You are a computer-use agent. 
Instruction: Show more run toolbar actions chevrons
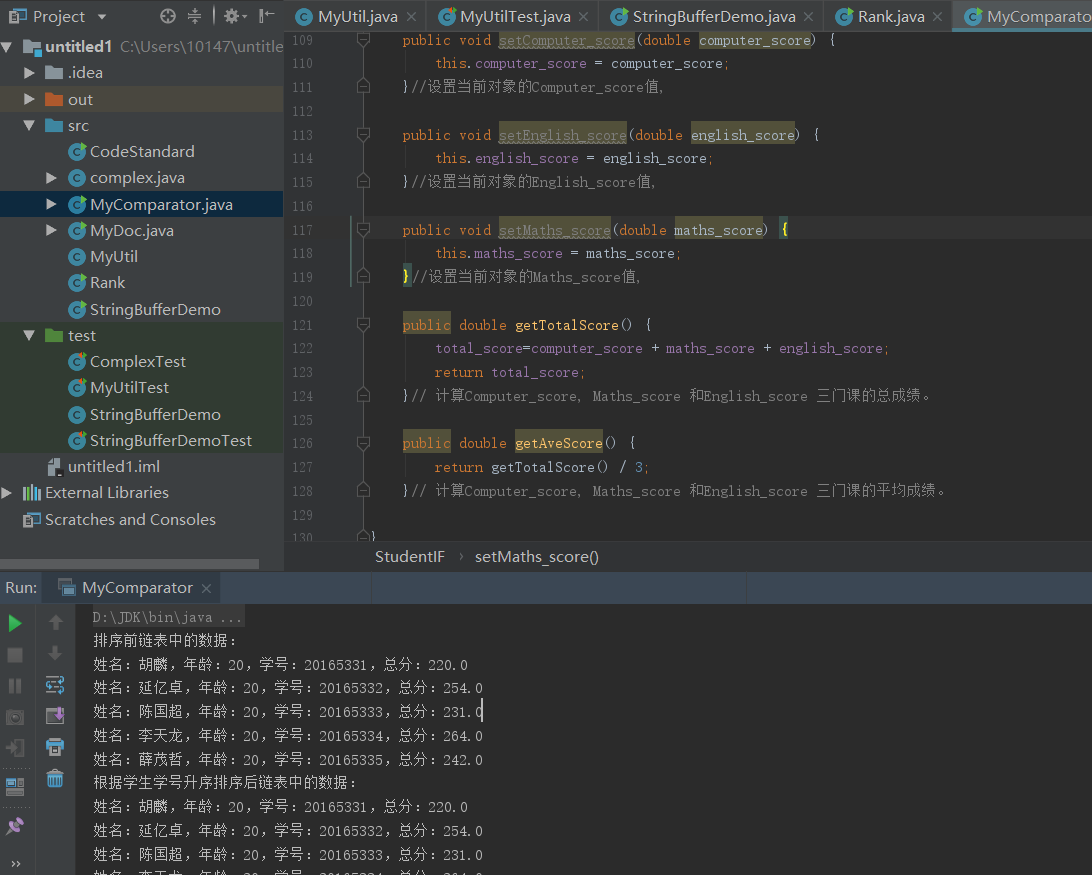(x=15, y=864)
